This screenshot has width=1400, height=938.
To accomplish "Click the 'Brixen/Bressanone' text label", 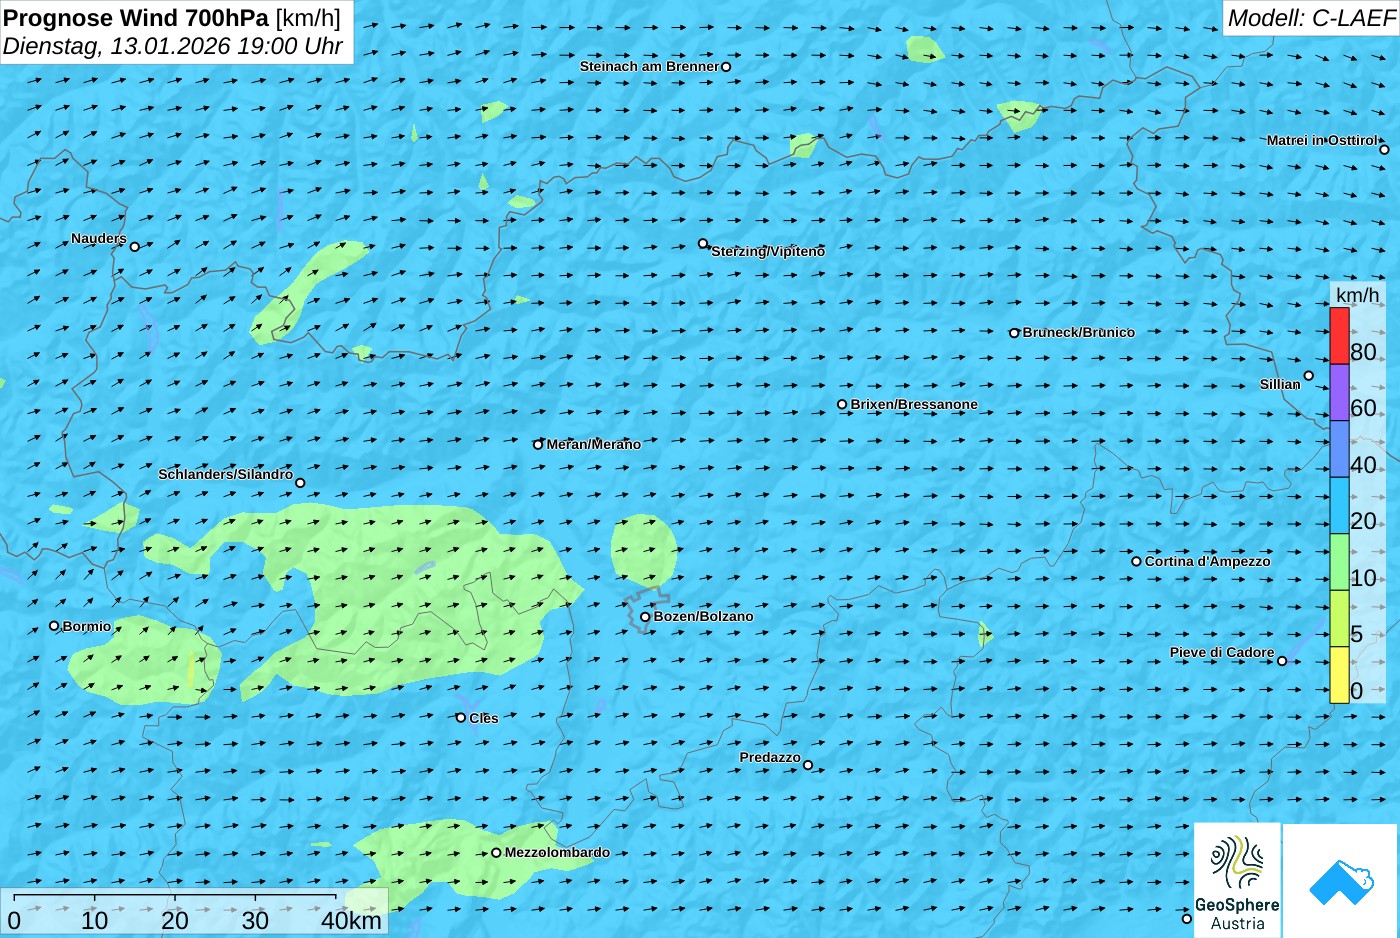I will pos(914,404).
